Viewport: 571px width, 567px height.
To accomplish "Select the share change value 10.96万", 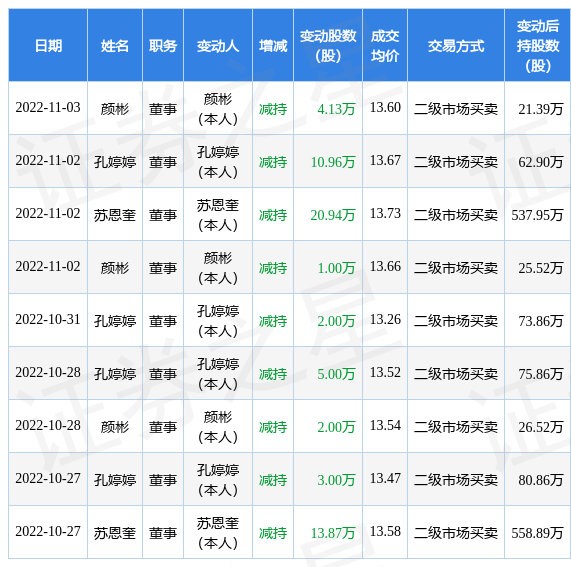I will pyautogui.click(x=333, y=162).
